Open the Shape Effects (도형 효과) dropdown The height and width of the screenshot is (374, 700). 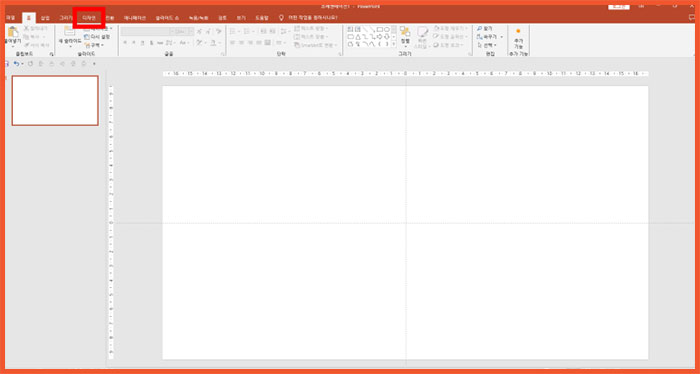coord(449,45)
